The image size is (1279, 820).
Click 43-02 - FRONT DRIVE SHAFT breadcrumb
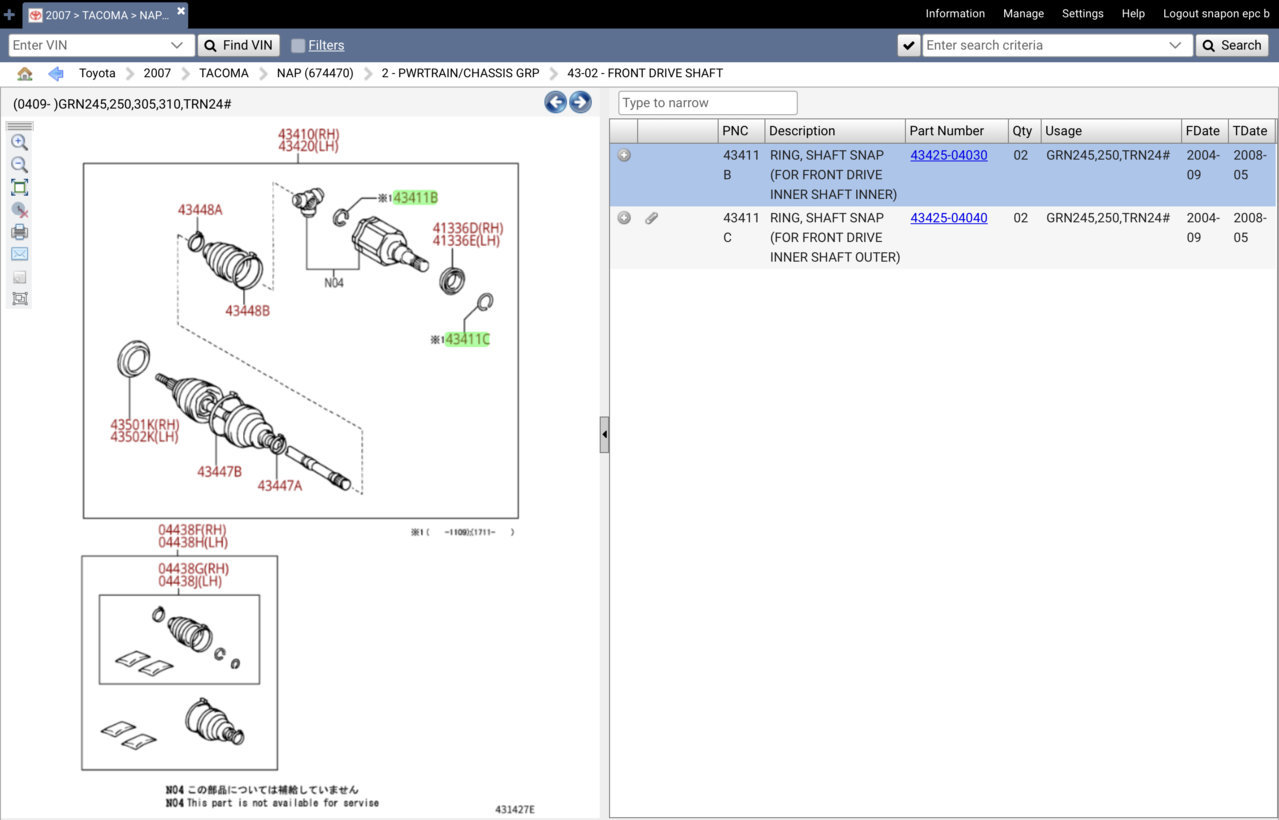pyautogui.click(x=645, y=73)
